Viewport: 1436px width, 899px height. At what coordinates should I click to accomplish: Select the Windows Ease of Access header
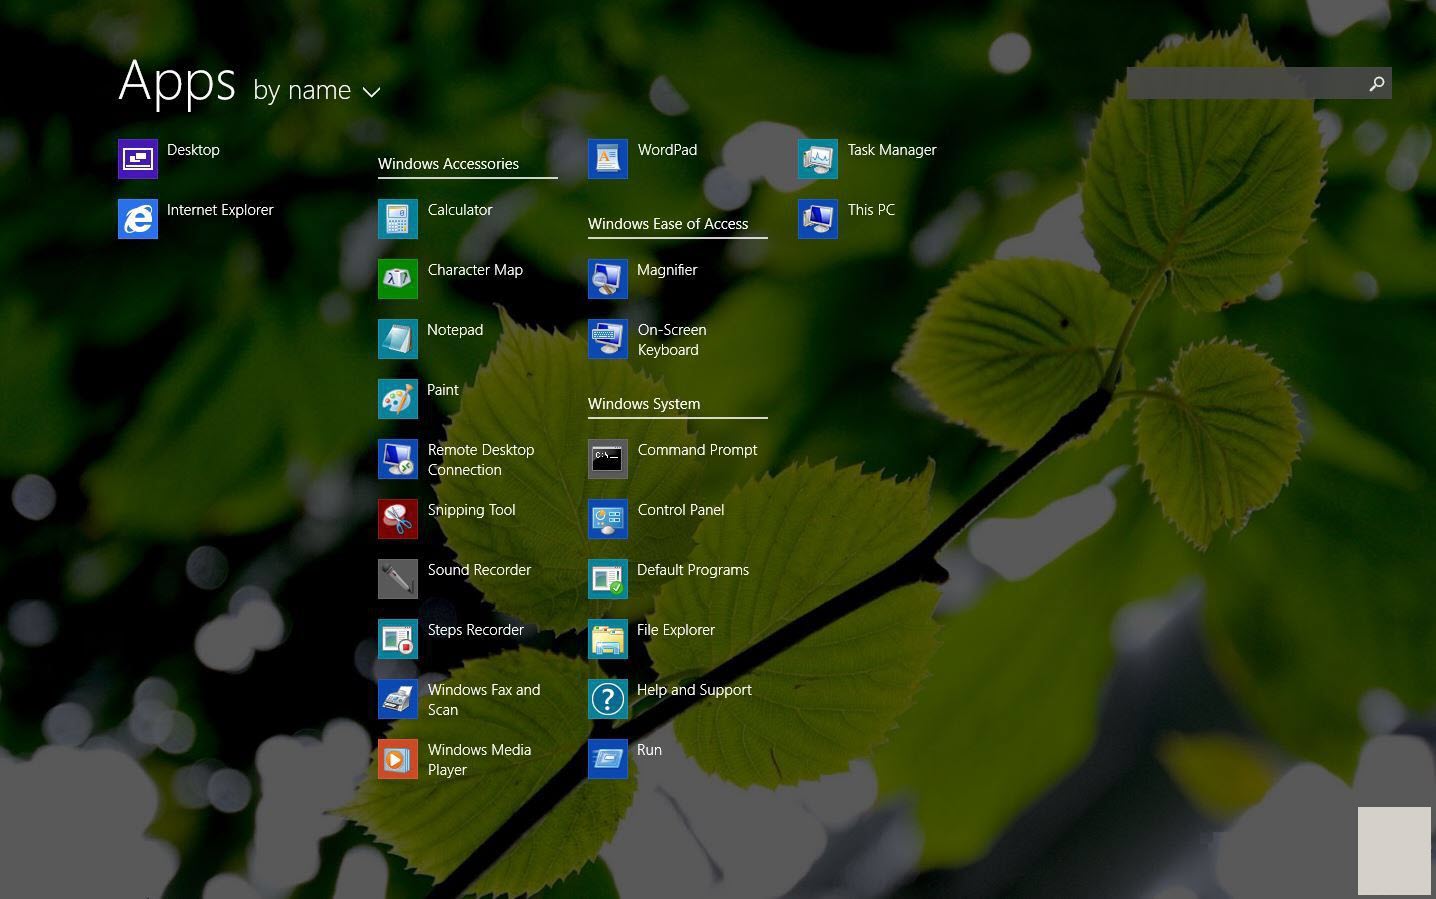coord(668,224)
